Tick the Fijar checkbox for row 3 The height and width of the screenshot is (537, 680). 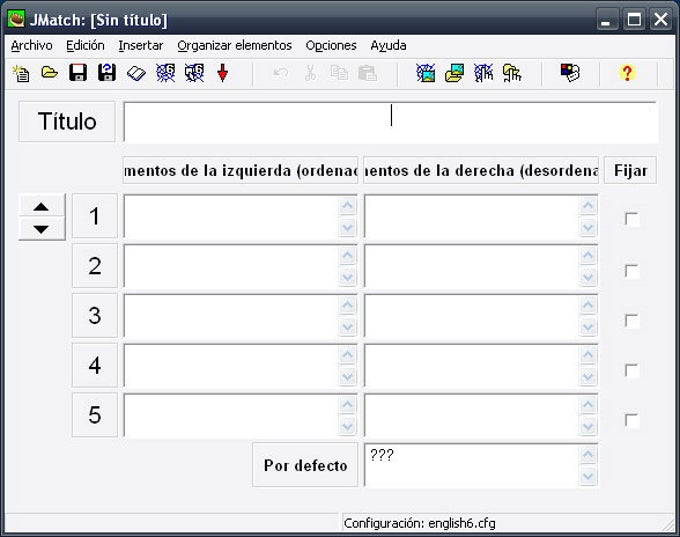coord(631,321)
